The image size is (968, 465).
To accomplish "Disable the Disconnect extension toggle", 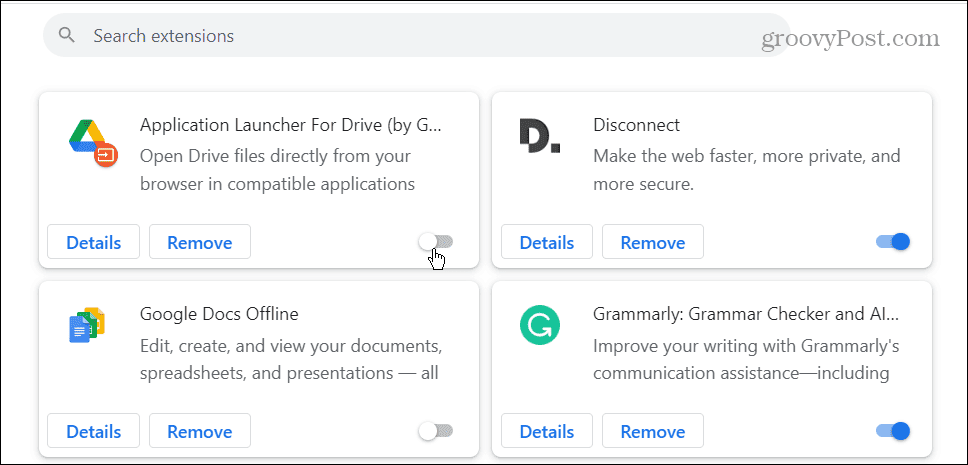I will (x=893, y=242).
